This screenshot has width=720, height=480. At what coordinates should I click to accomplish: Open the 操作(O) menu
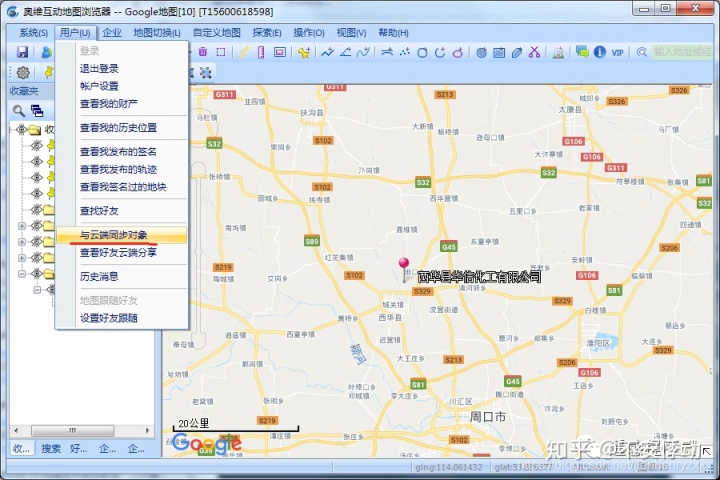point(309,33)
